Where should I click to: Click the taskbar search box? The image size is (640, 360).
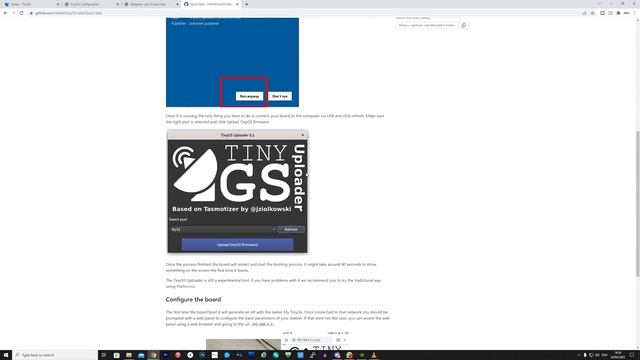tap(55, 355)
